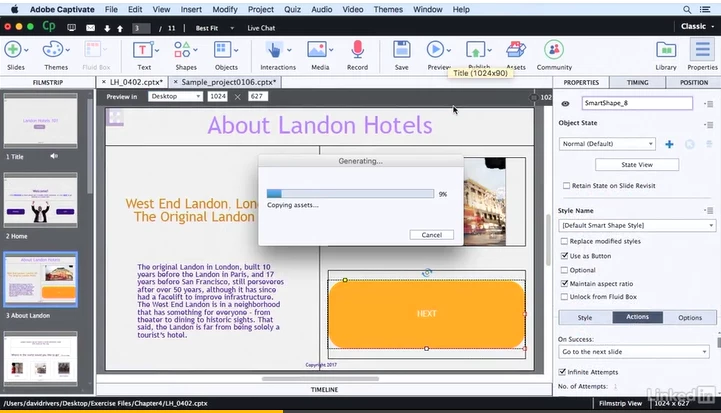Open the Assets icon
721x413 pixels.
pyautogui.click(x=516, y=49)
